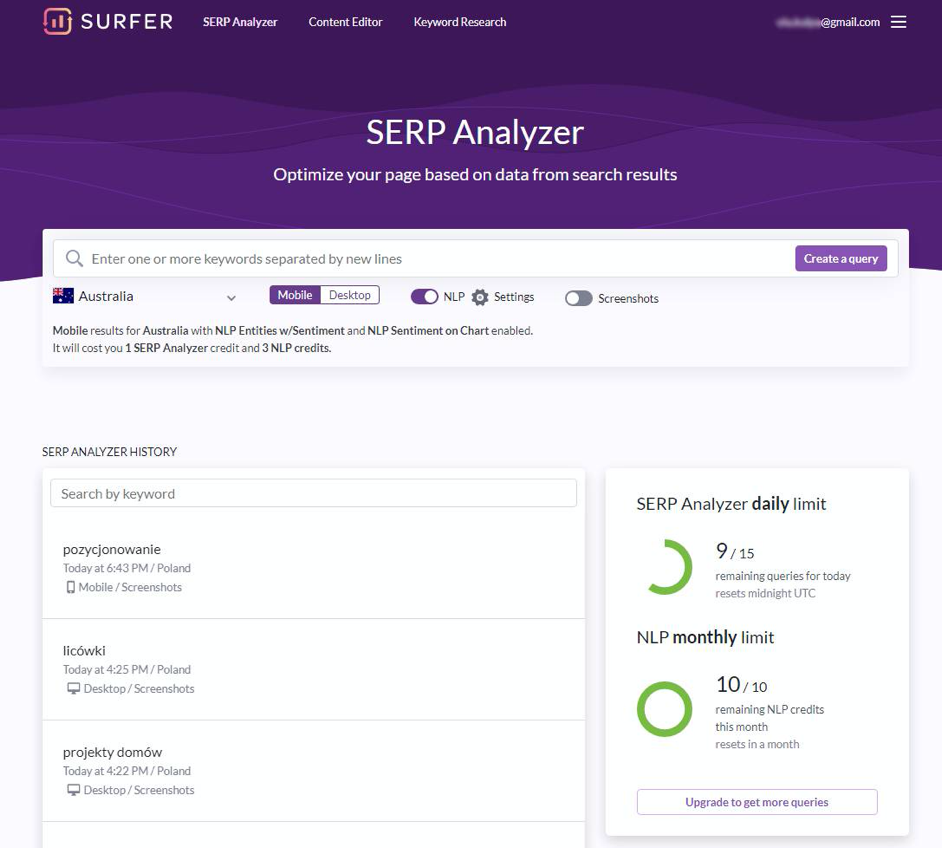
Task: Click 'resets midnight UTC' text
Action: coord(765,593)
